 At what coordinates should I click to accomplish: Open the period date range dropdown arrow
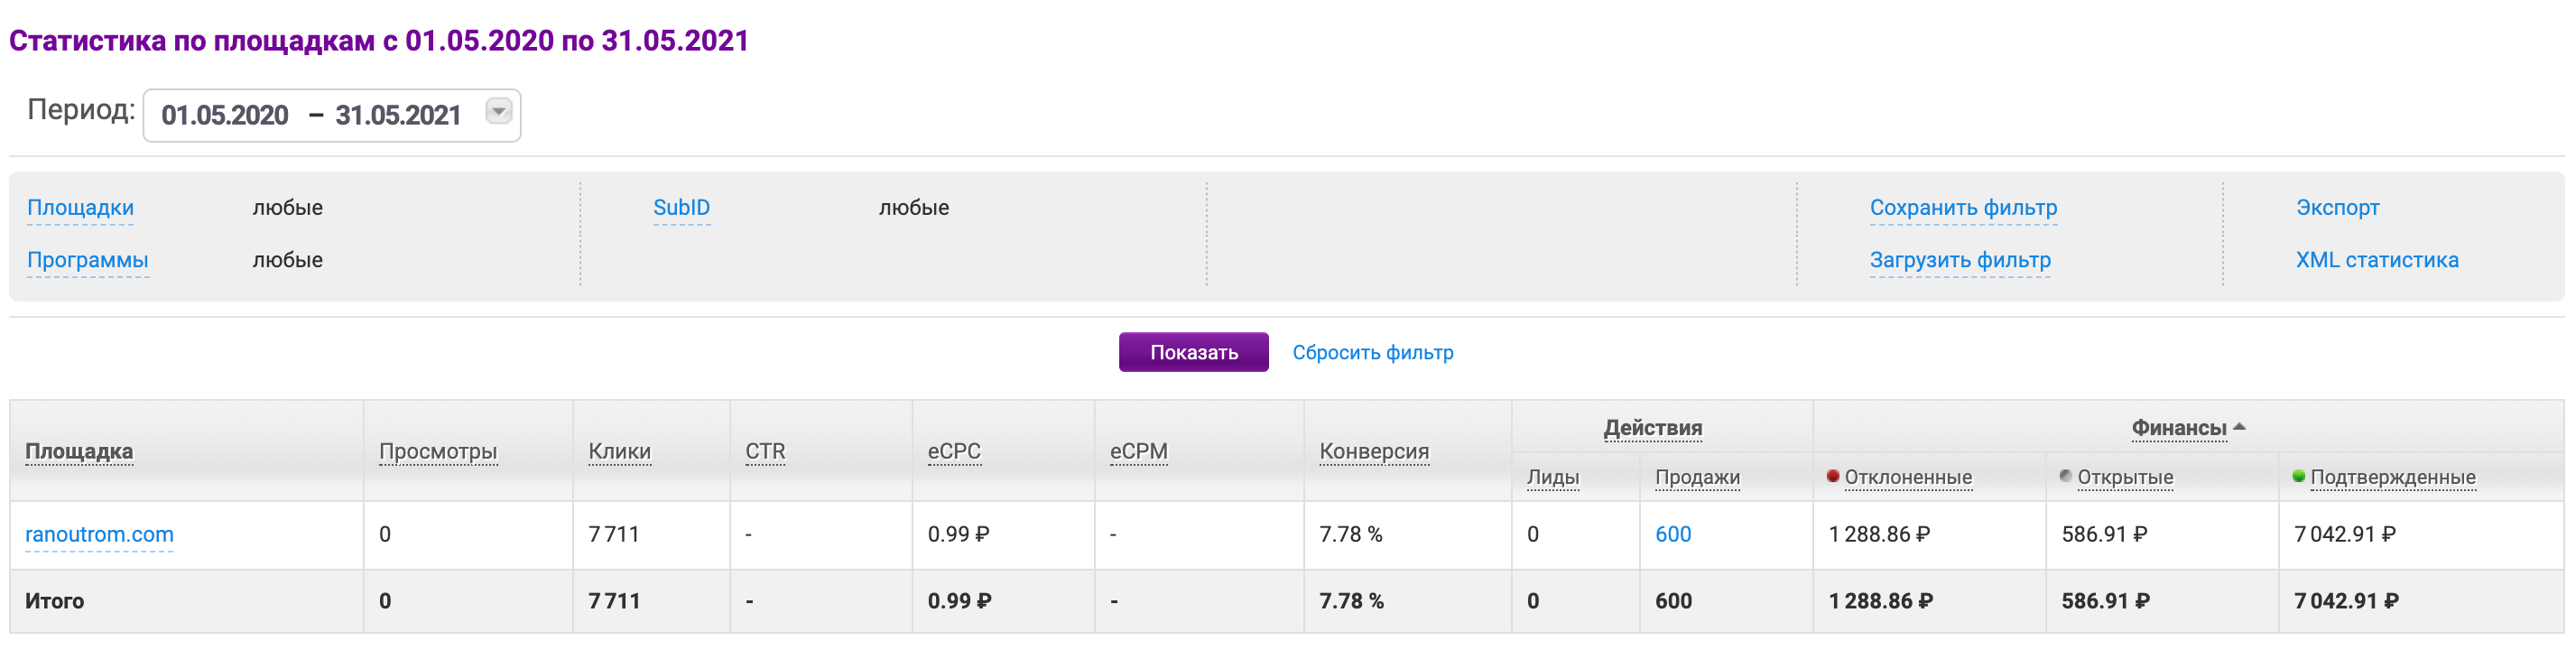(498, 111)
